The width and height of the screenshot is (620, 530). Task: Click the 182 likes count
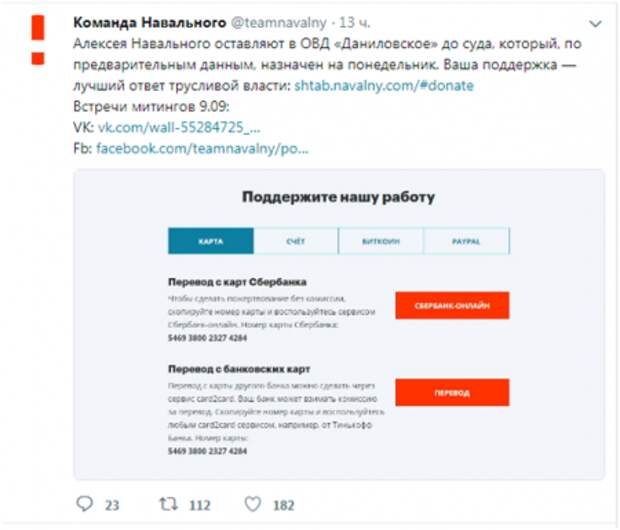284,505
